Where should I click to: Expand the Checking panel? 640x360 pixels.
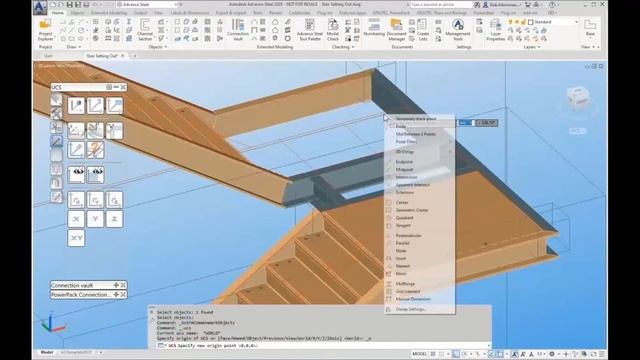click(x=342, y=47)
